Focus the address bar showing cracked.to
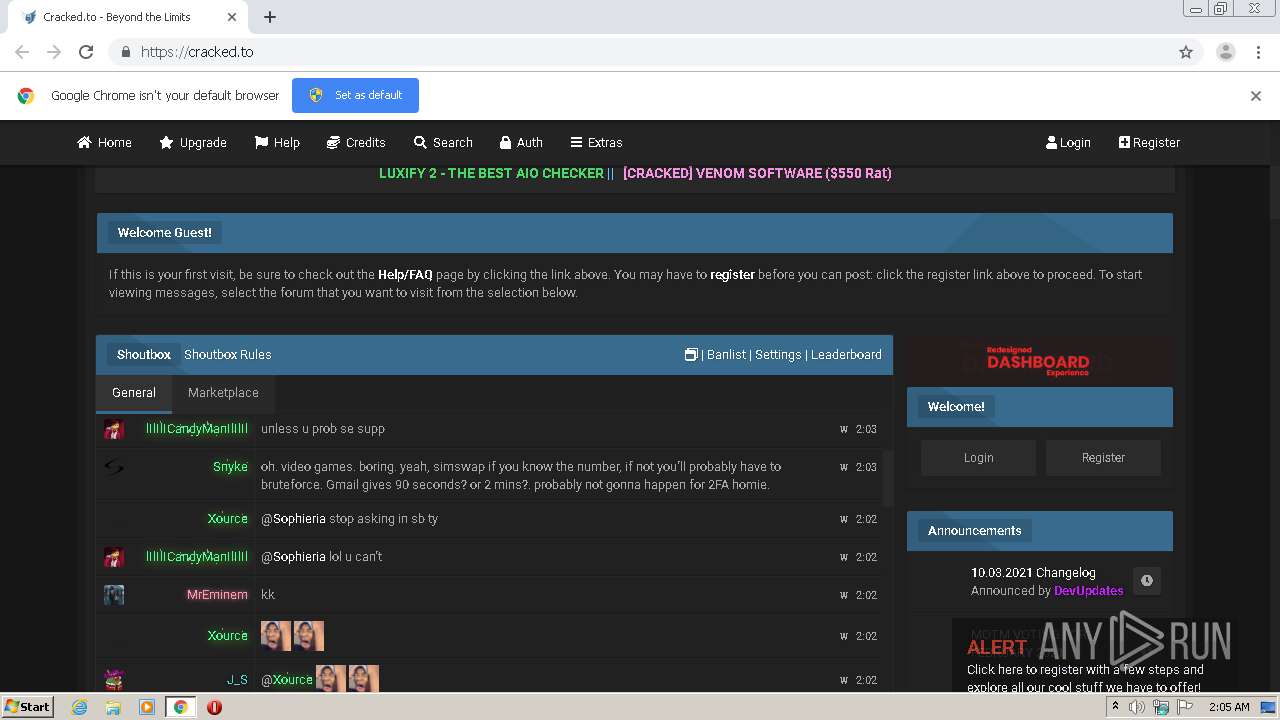 point(640,52)
